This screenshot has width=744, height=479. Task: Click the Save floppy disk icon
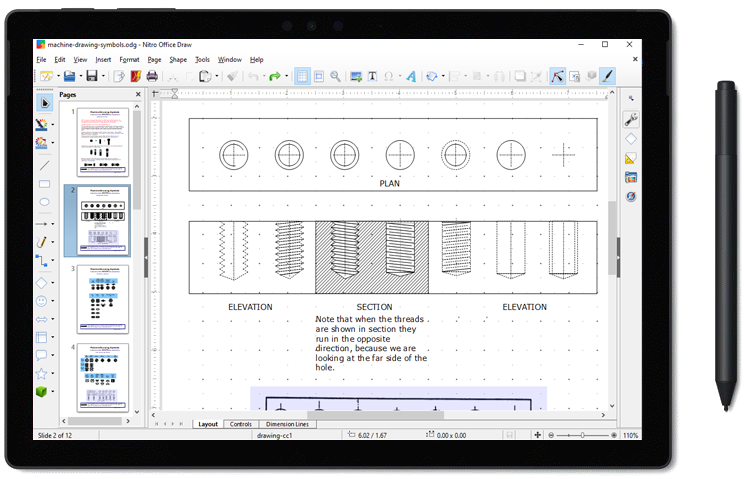point(92,76)
